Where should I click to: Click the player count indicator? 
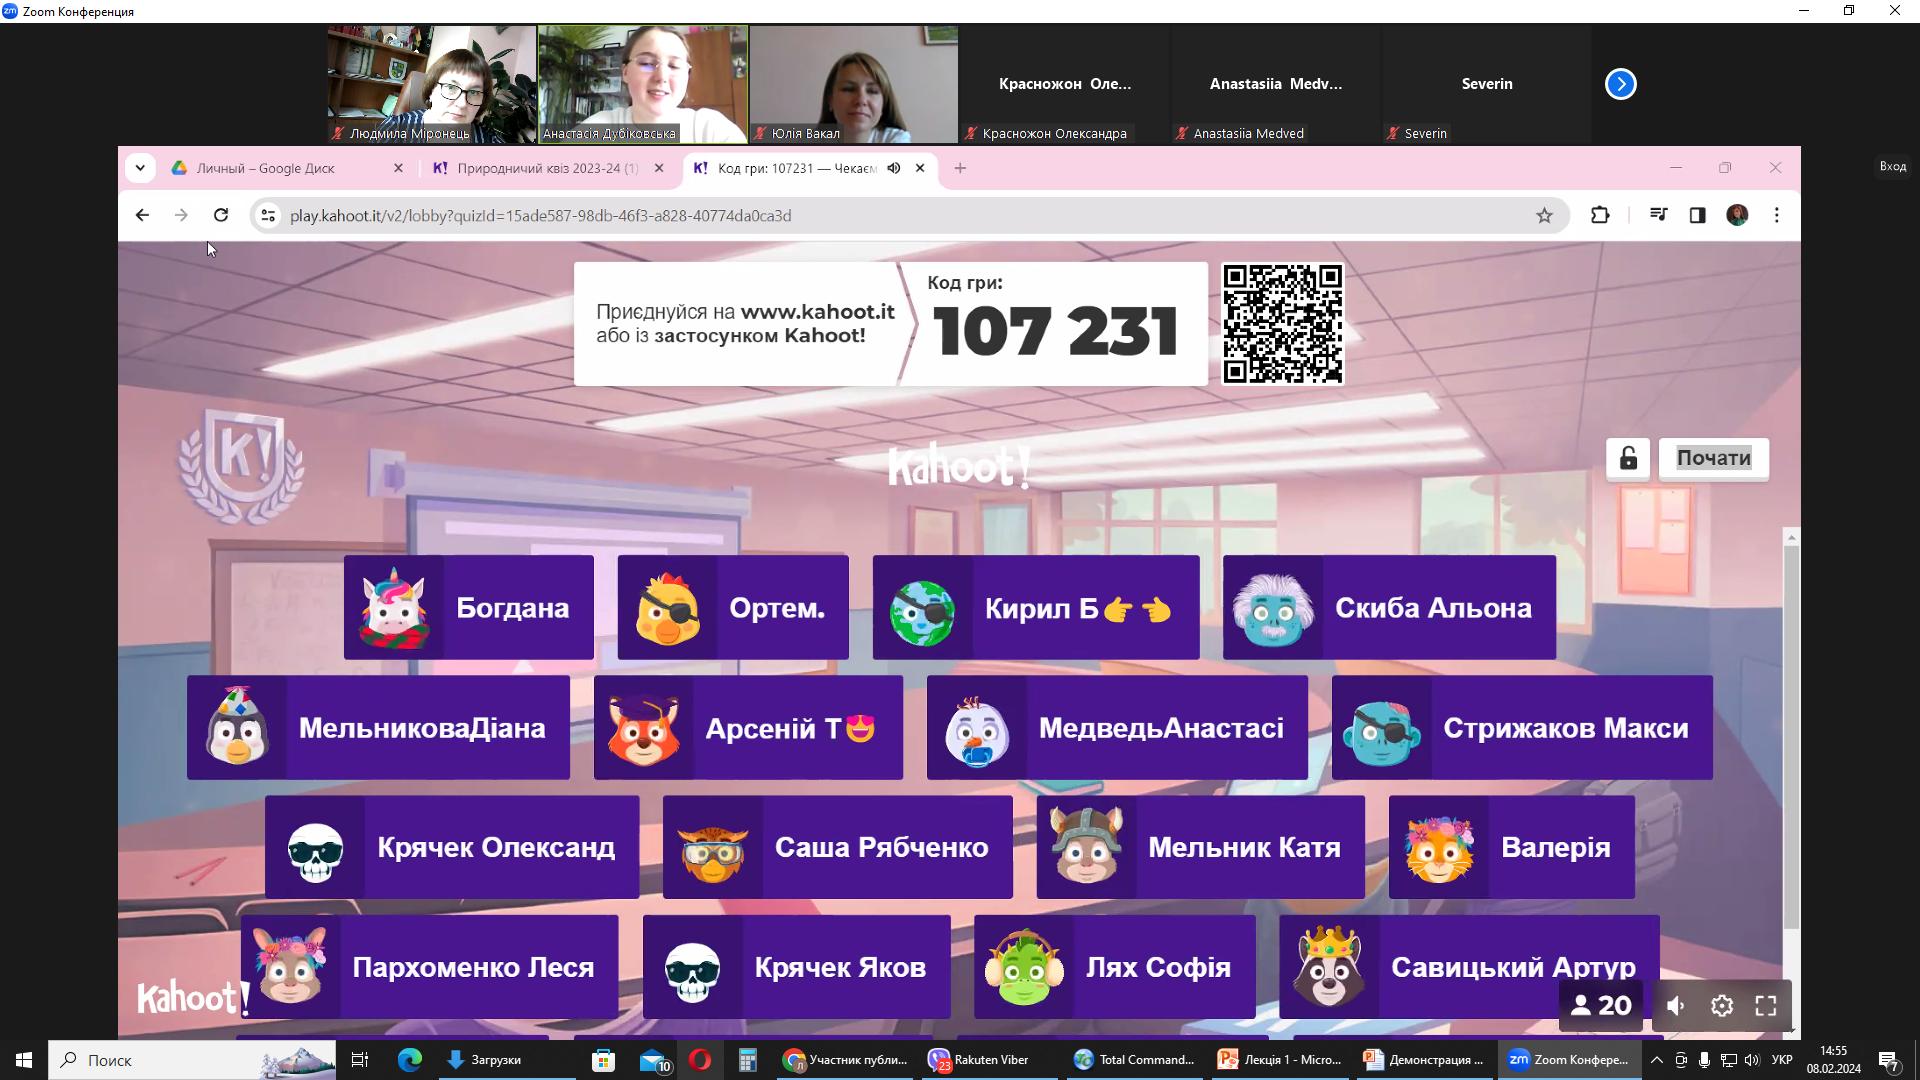click(1601, 1006)
